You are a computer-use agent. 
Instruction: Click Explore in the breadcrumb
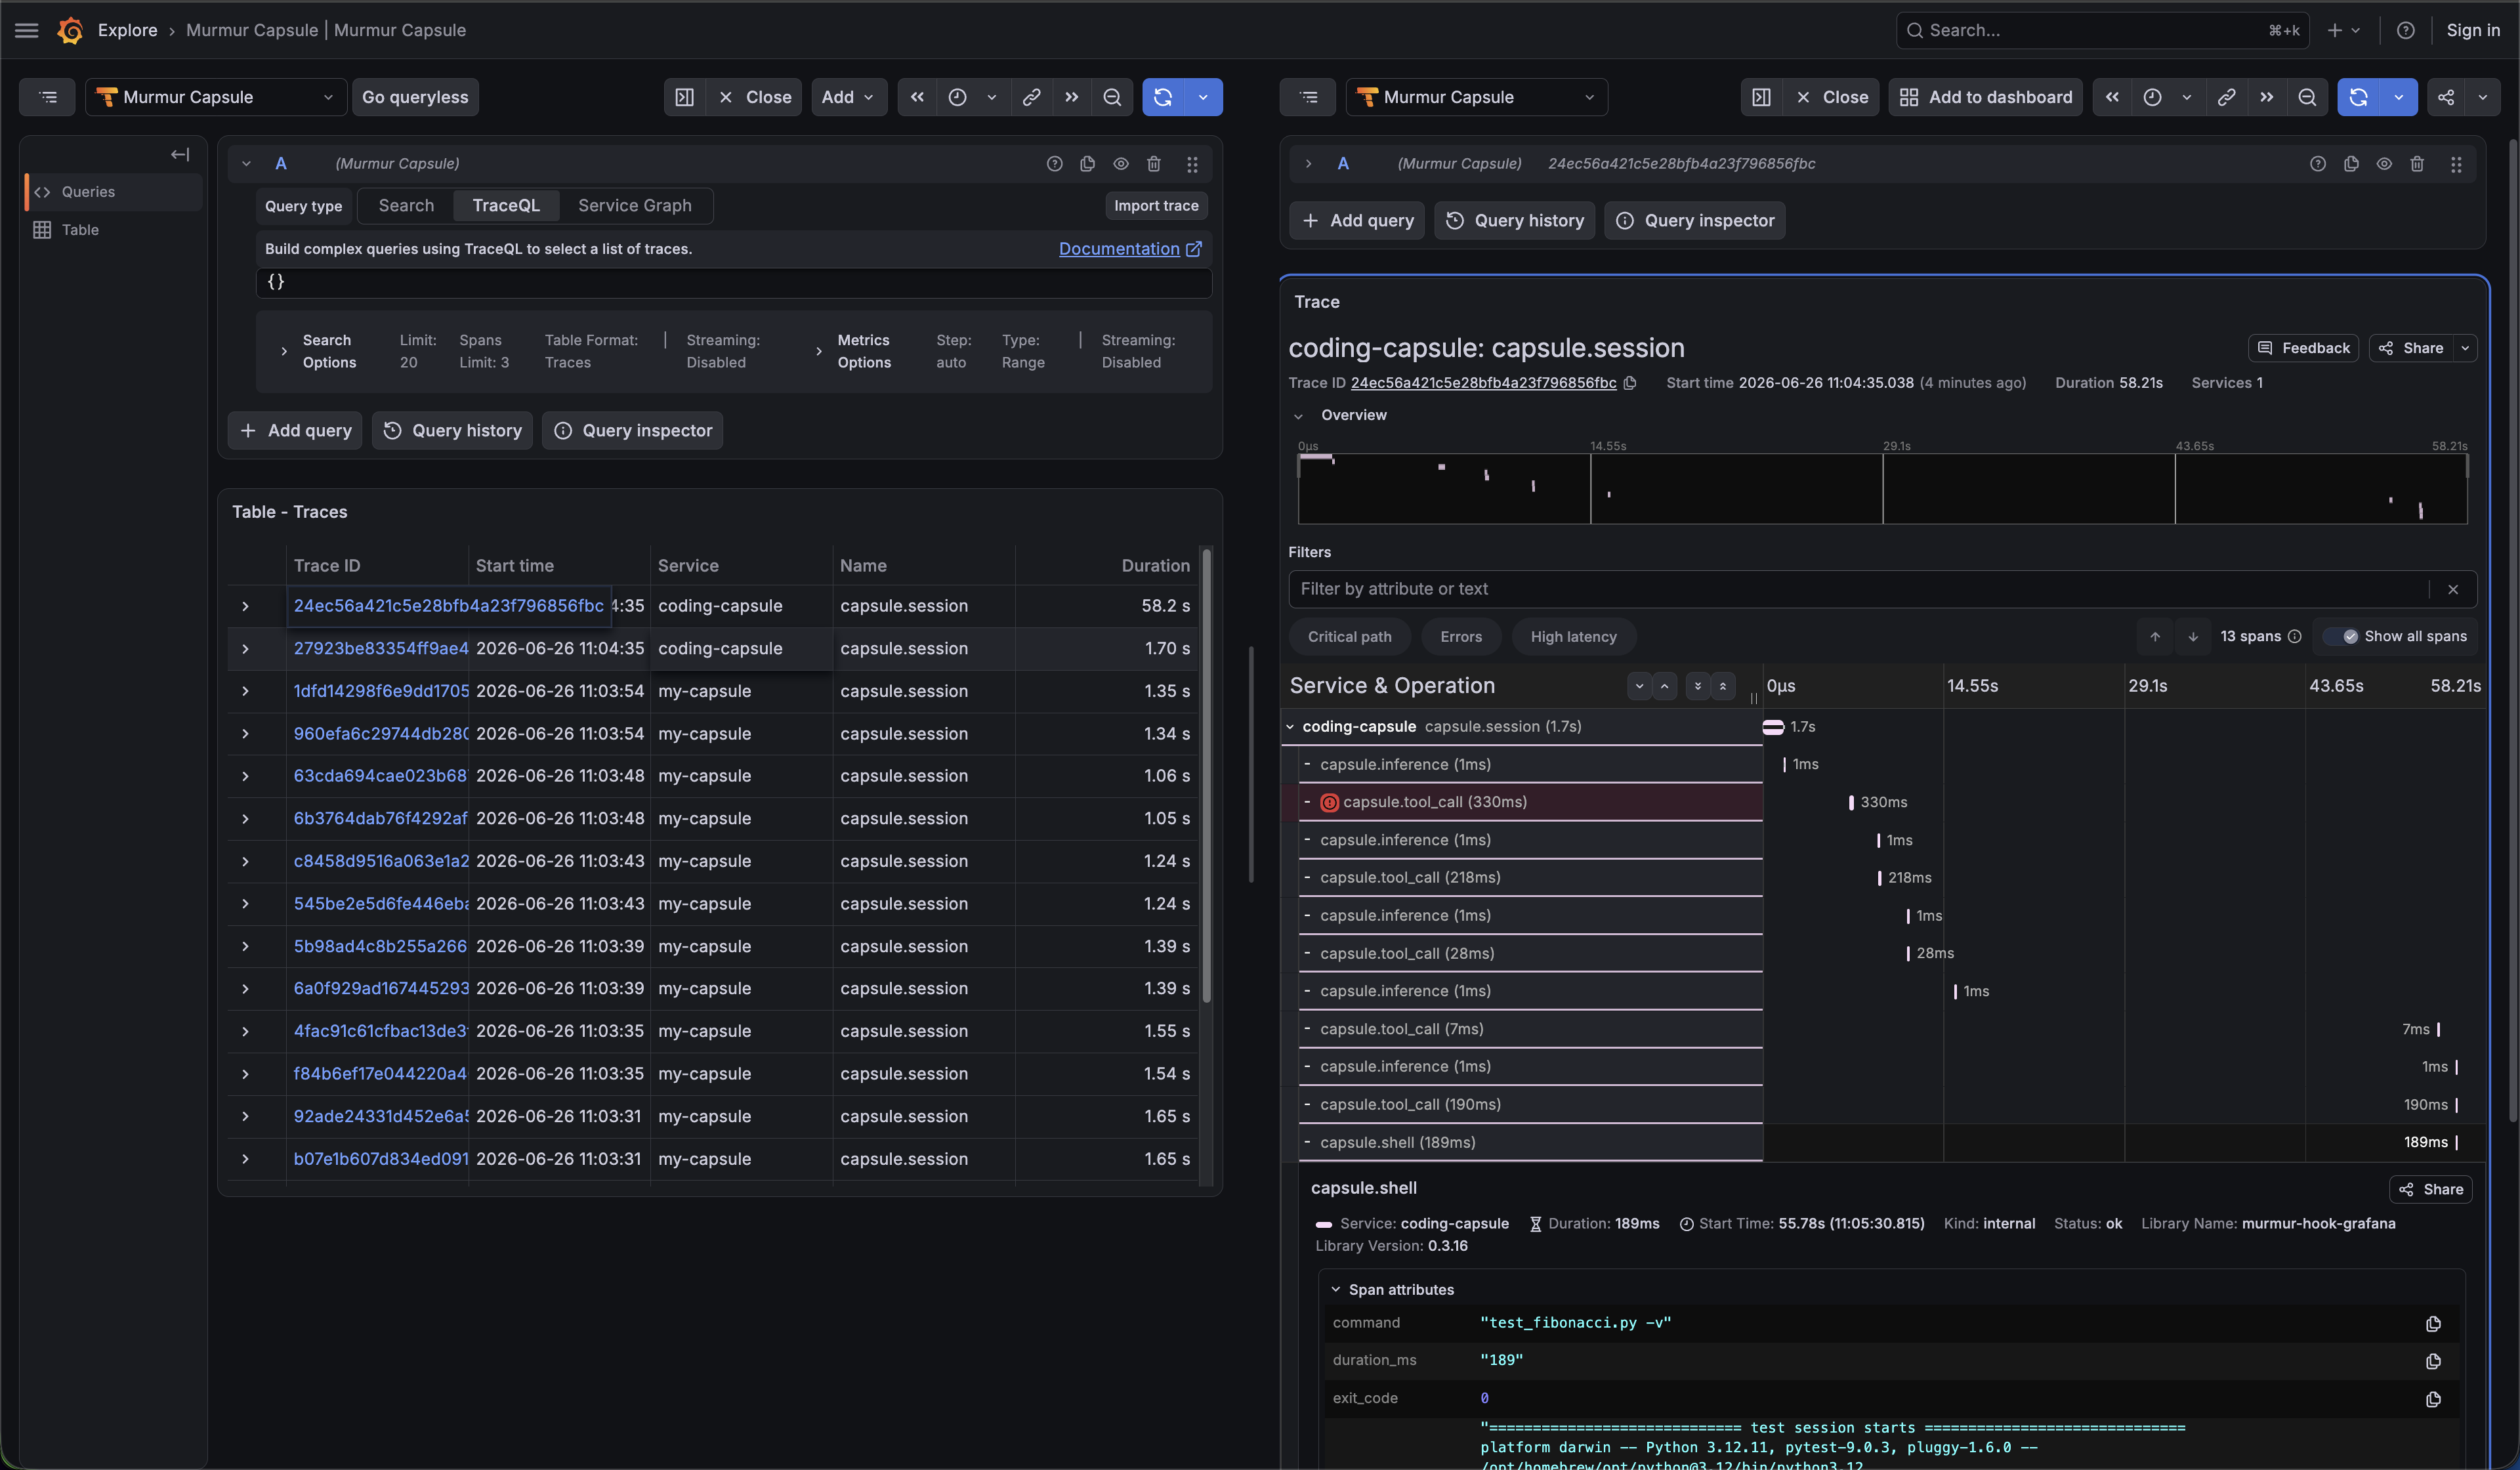[127, 30]
